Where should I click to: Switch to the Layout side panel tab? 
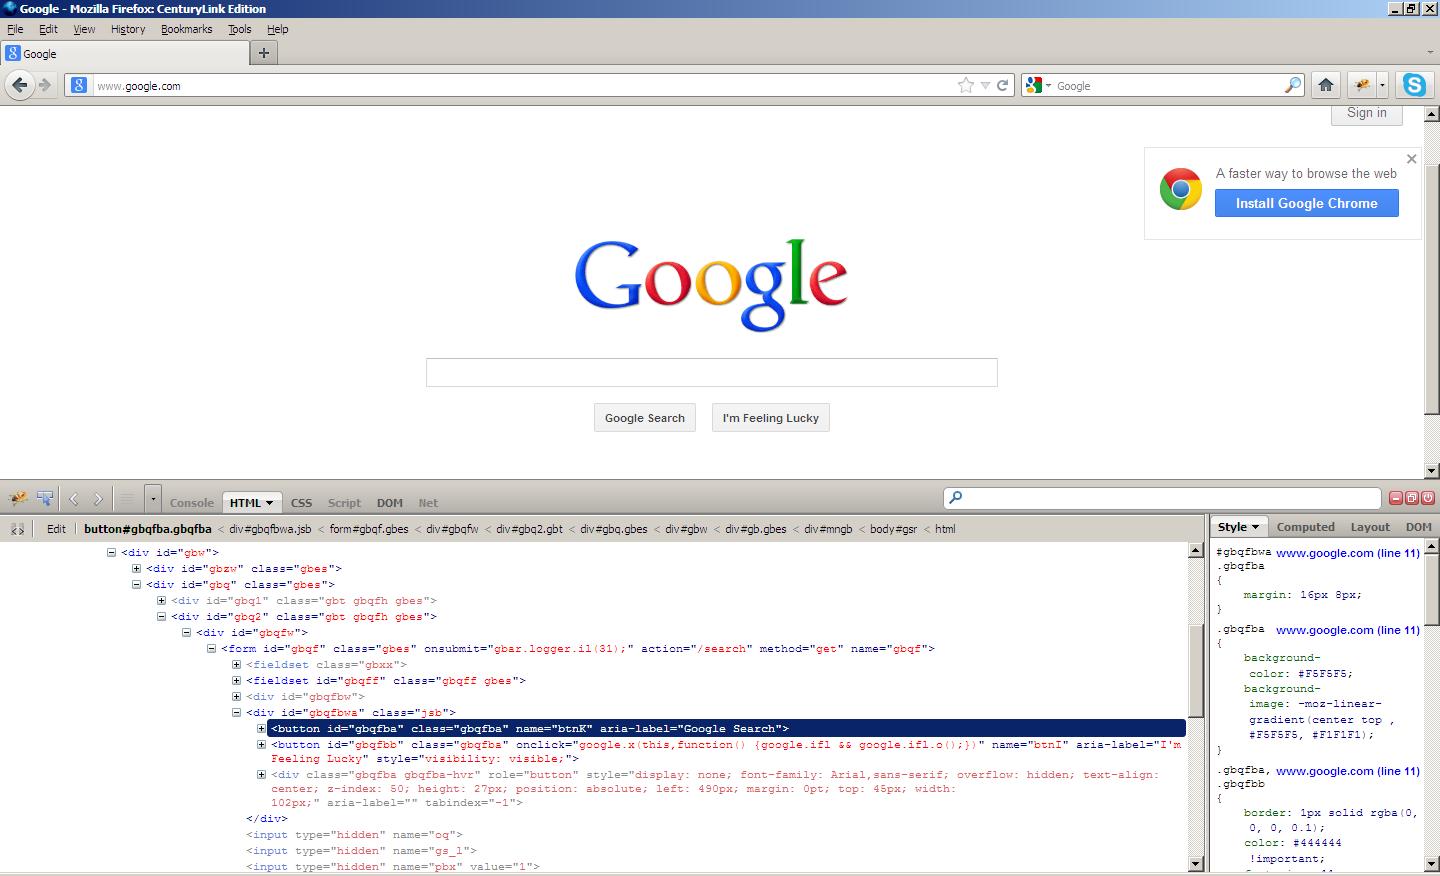click(1370, 527)
